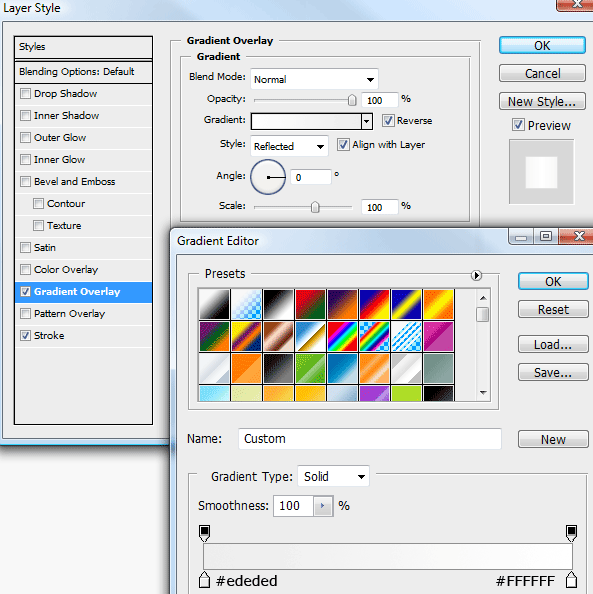593x594 pixels.
Task: Select the #ededed color stop
Action: [204, 579]
